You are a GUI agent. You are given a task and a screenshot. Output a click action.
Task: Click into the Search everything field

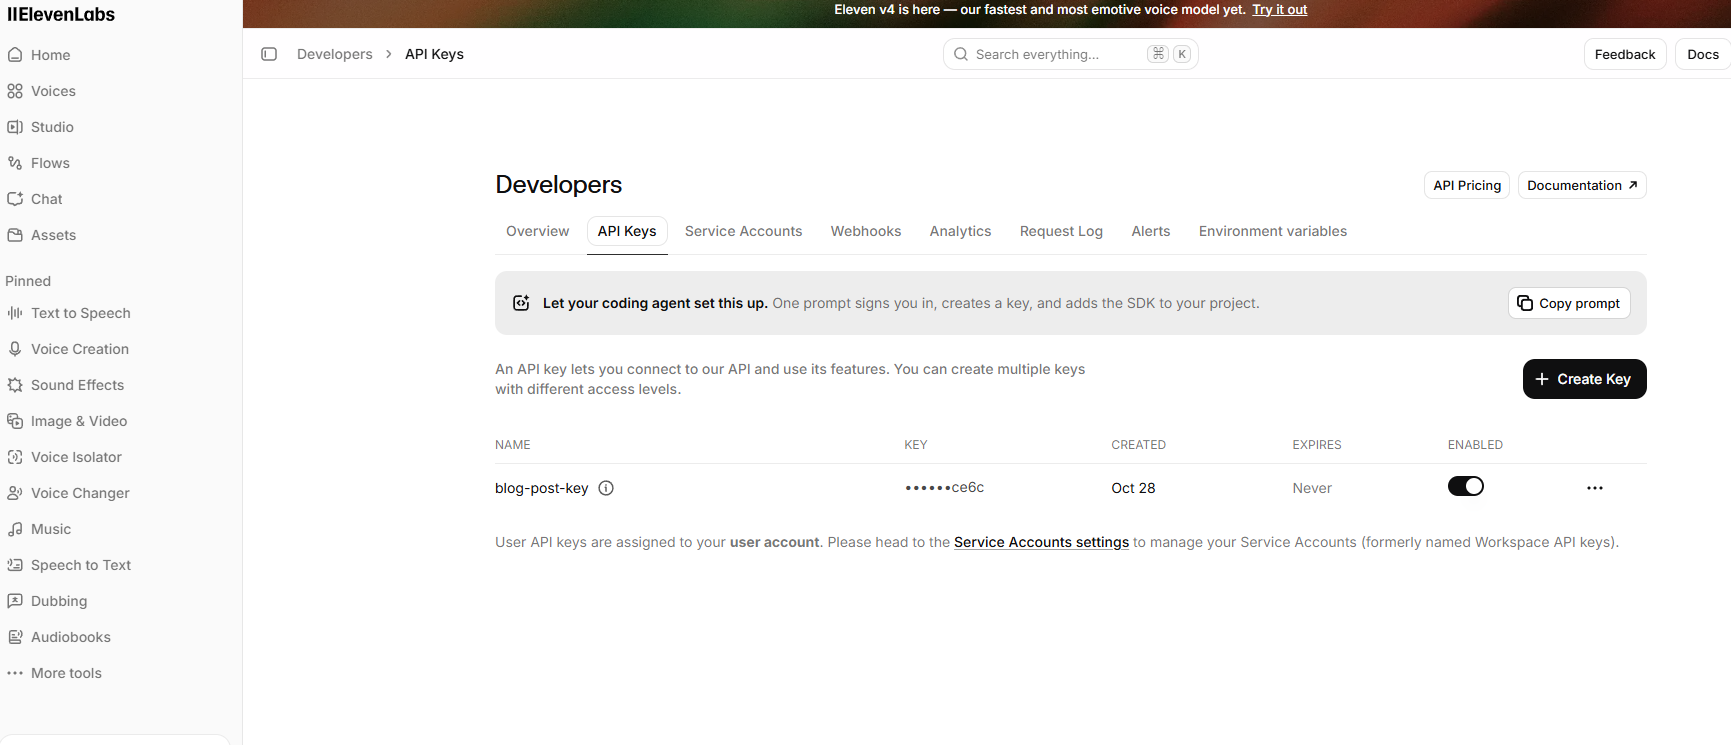click(x=1070, y=54)
